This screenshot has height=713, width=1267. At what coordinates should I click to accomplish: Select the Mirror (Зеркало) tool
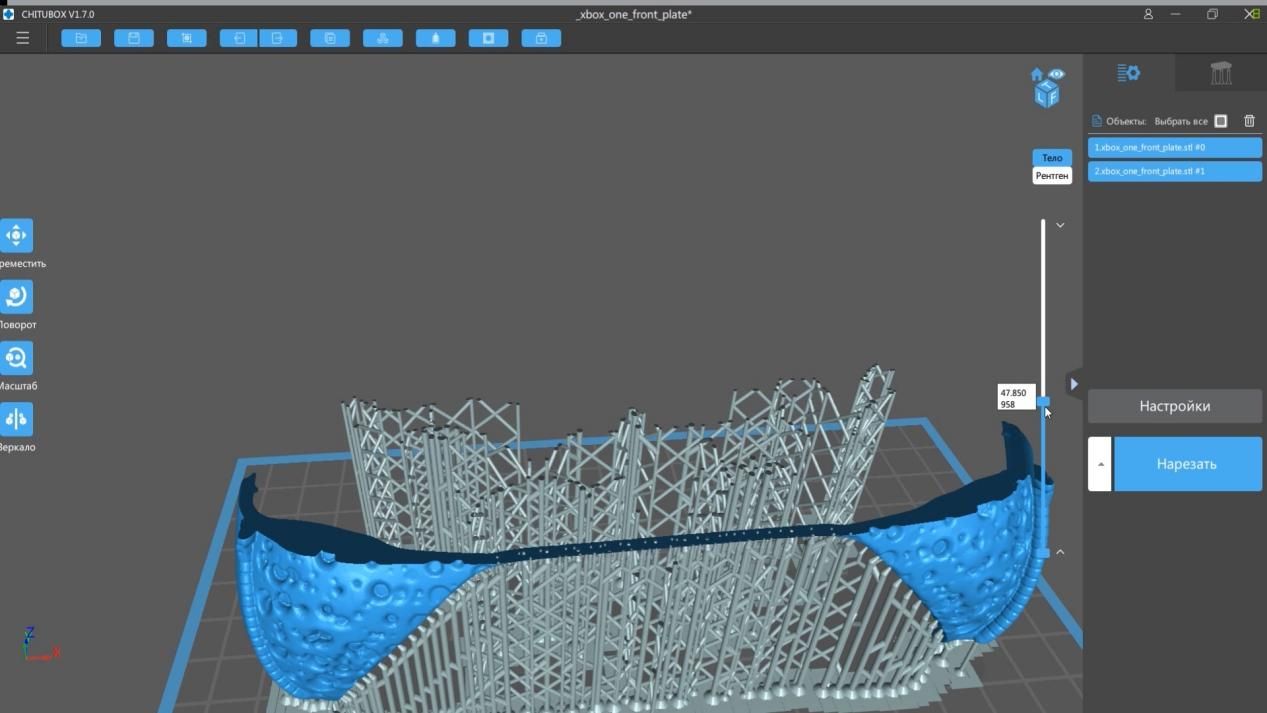16,419
